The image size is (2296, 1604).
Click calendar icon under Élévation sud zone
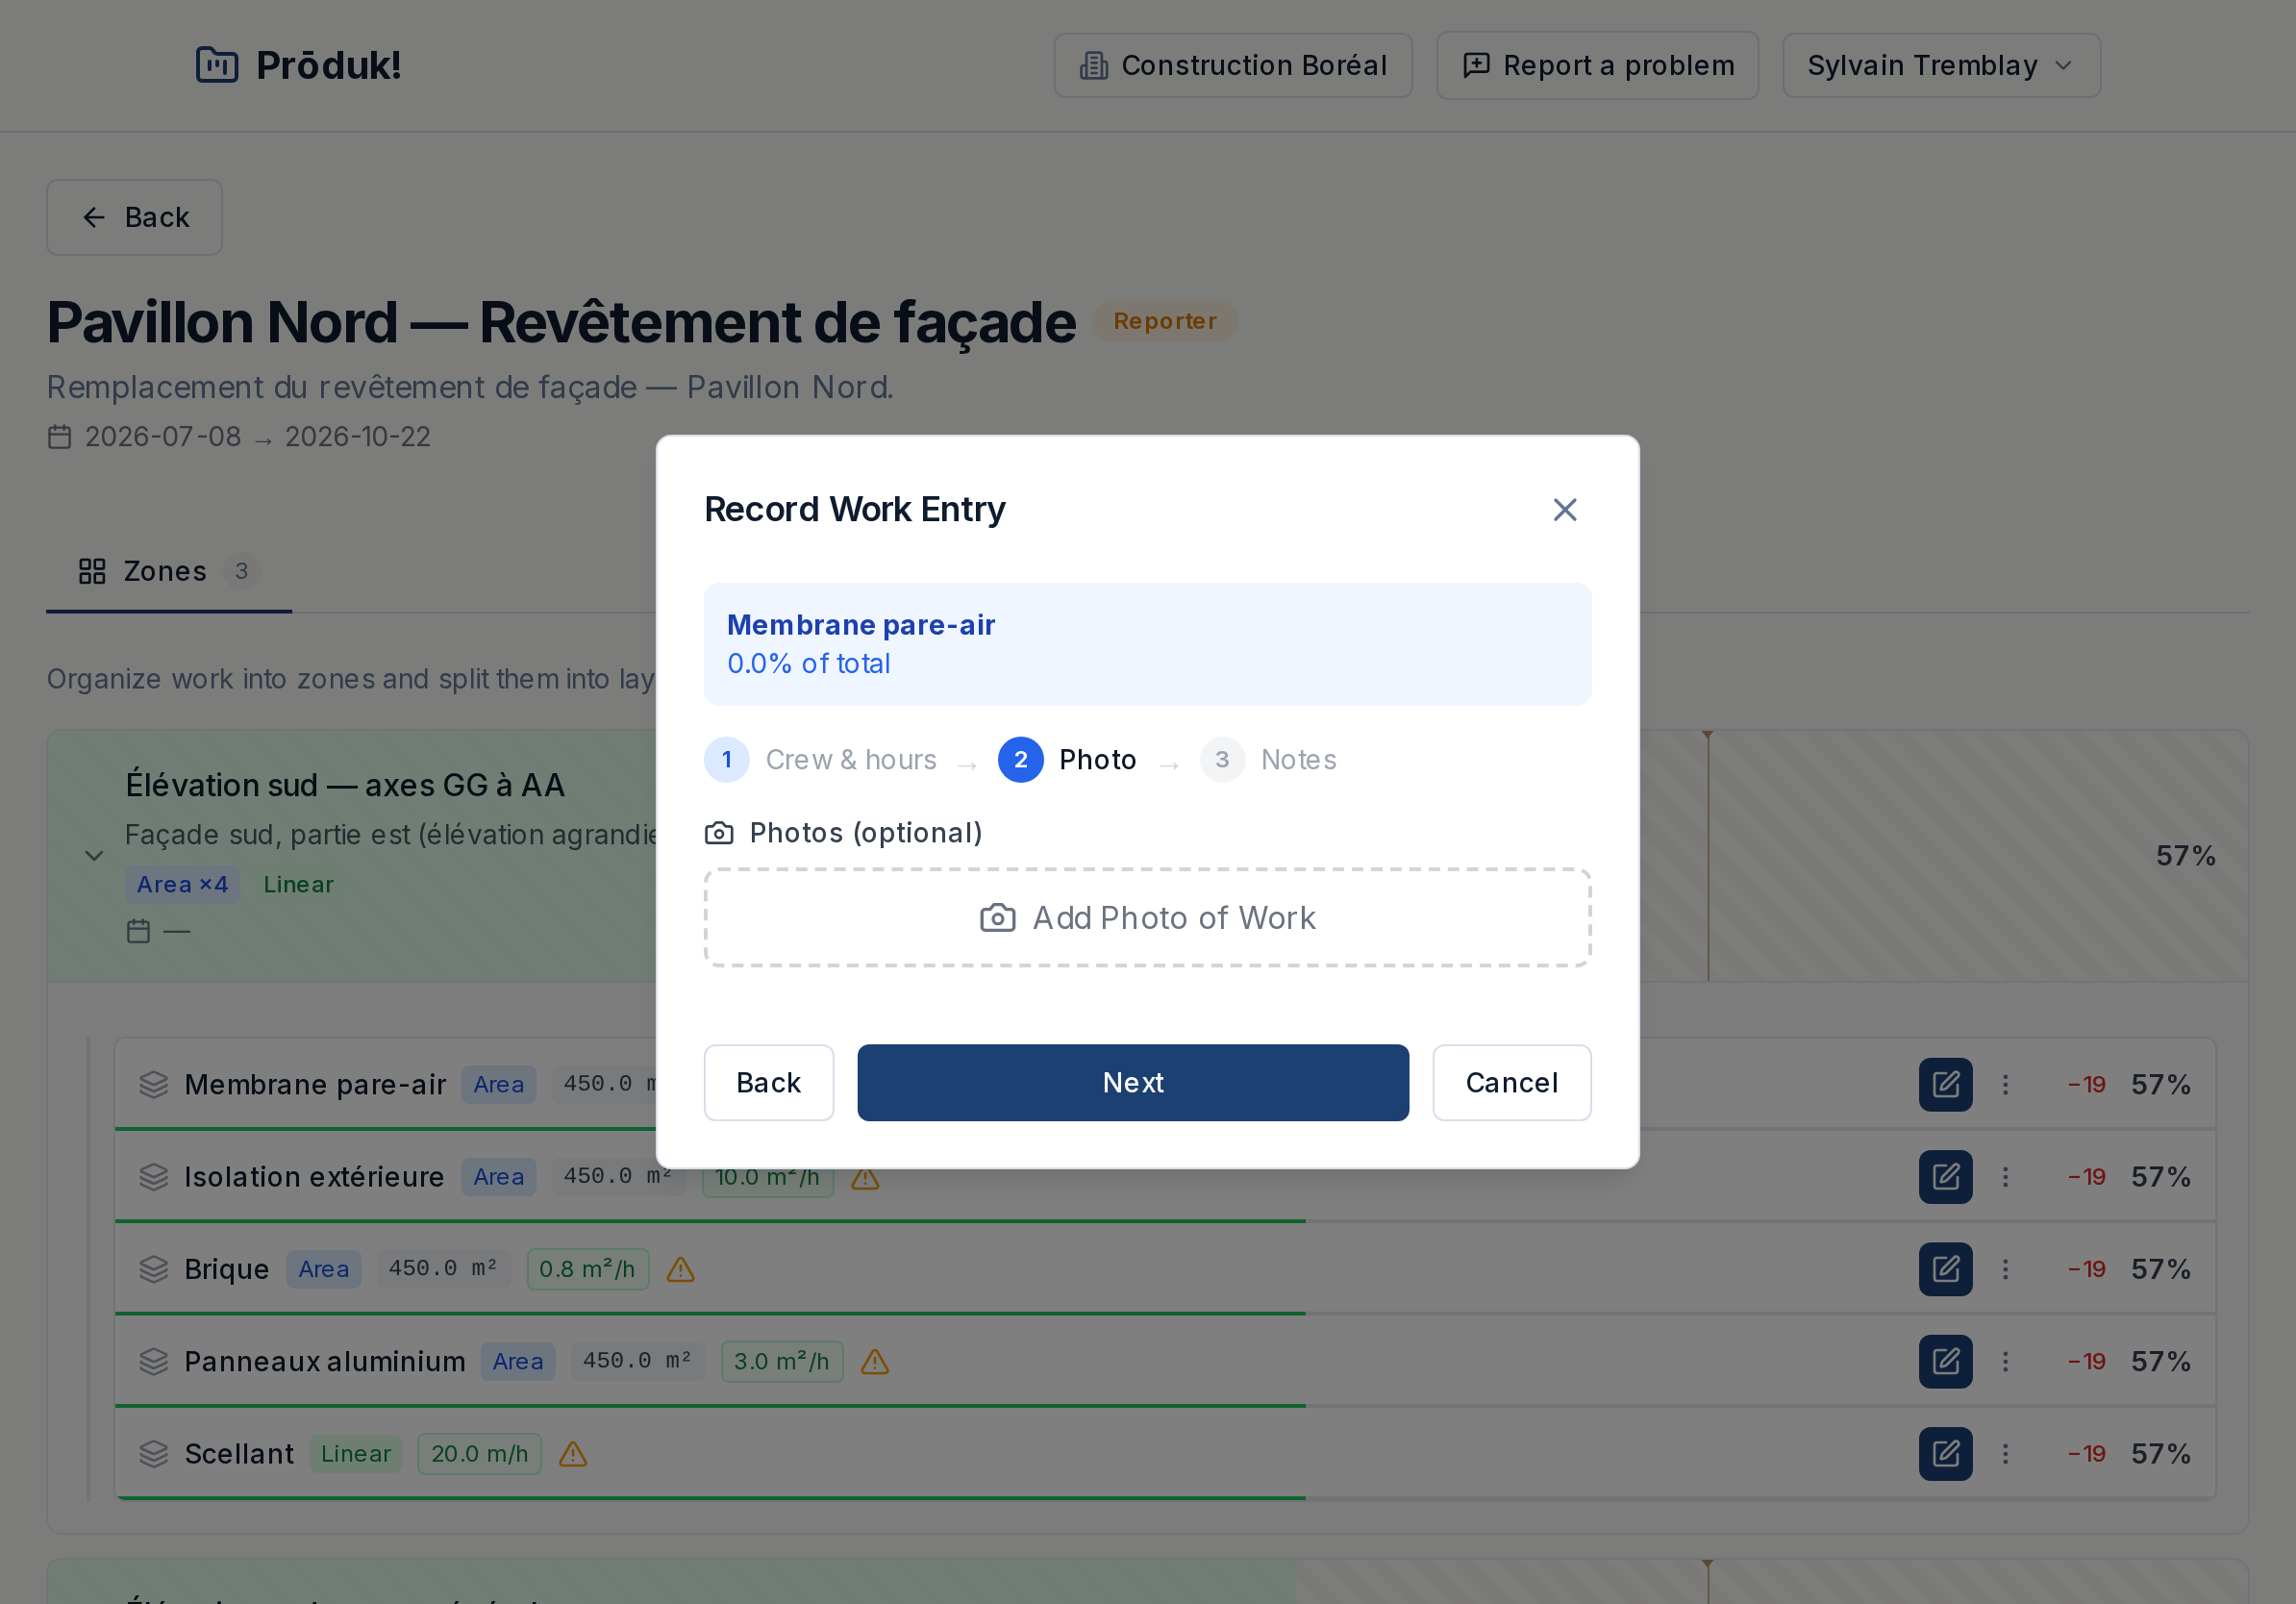tap(138, 931)
